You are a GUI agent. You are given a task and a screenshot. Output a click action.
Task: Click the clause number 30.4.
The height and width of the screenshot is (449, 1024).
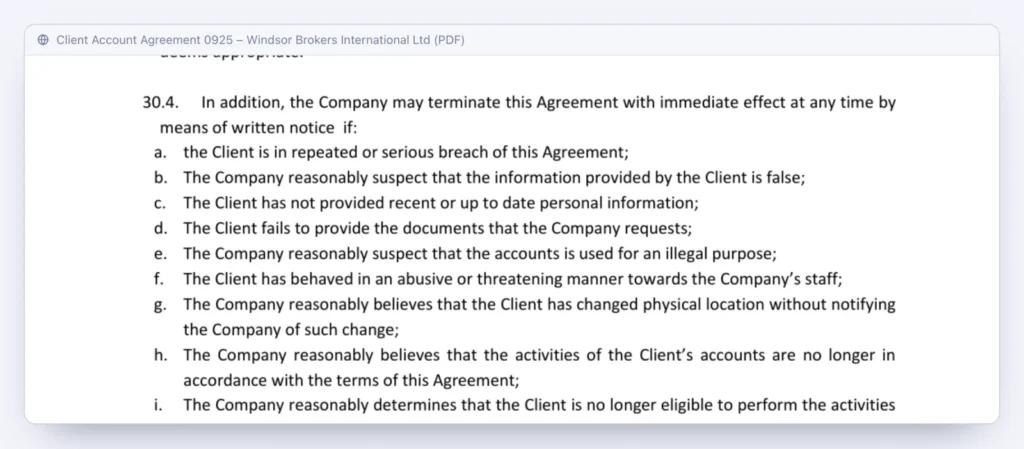pos(161,102)
